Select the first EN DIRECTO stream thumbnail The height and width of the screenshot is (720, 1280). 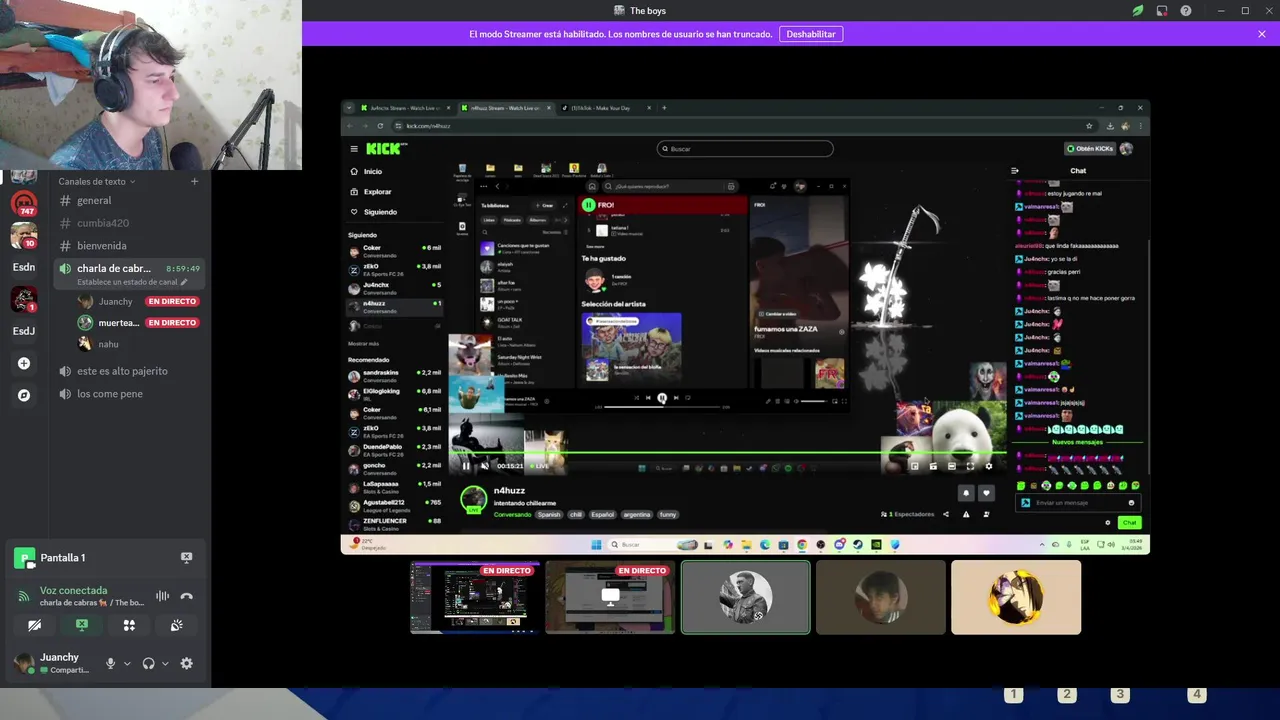(x=475, y=597)
